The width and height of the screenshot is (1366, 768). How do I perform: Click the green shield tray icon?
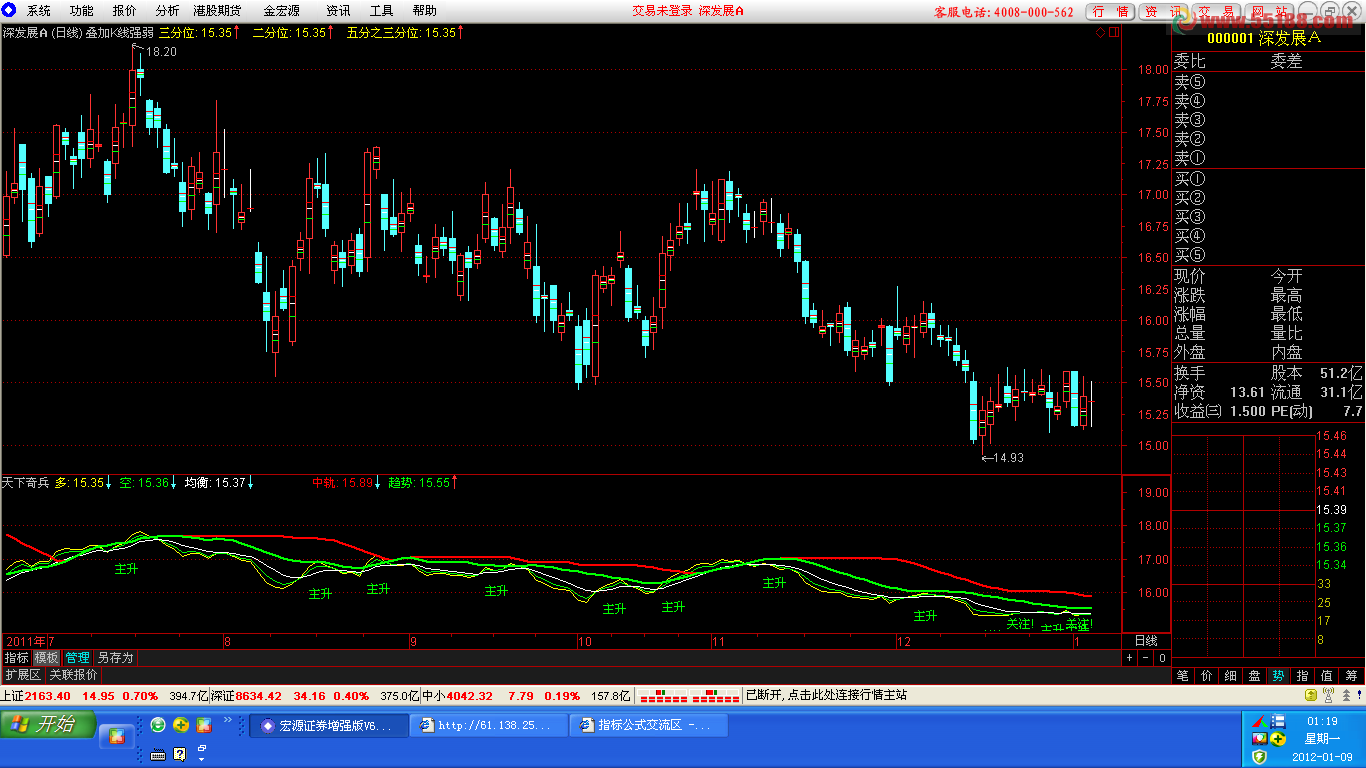1259,757
